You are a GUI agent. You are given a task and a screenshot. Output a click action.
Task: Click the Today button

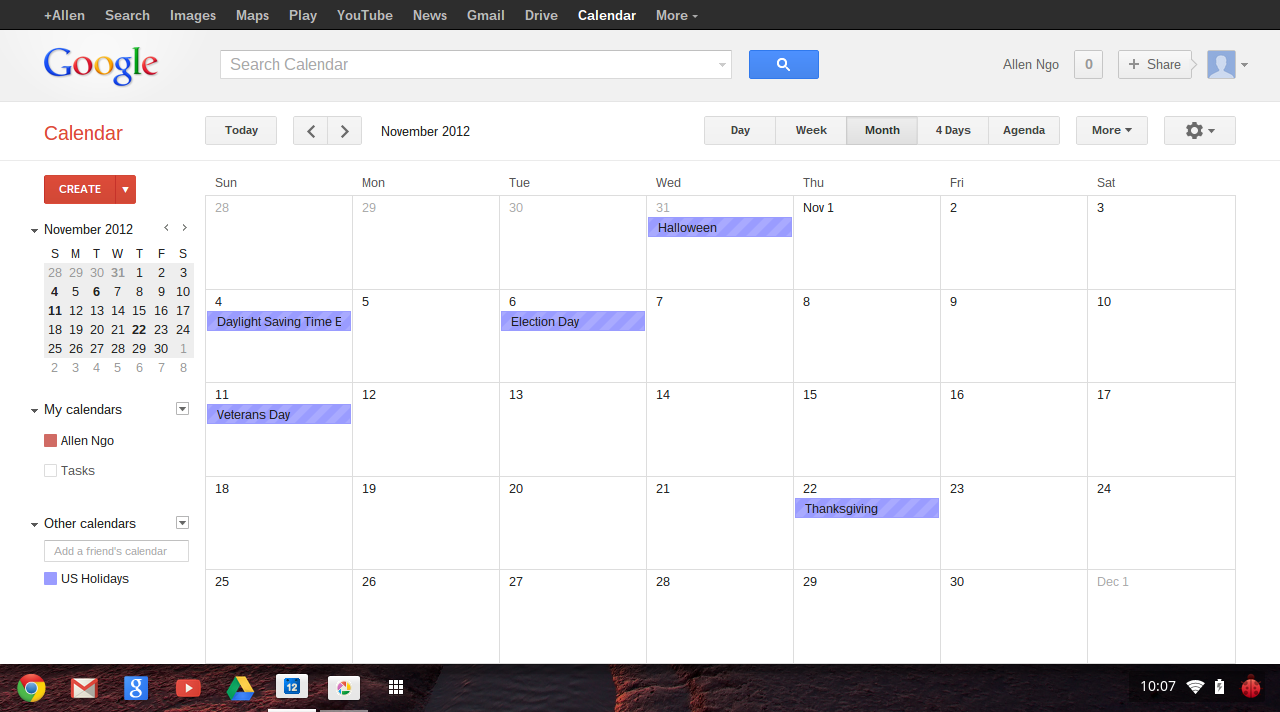point(241,131)
